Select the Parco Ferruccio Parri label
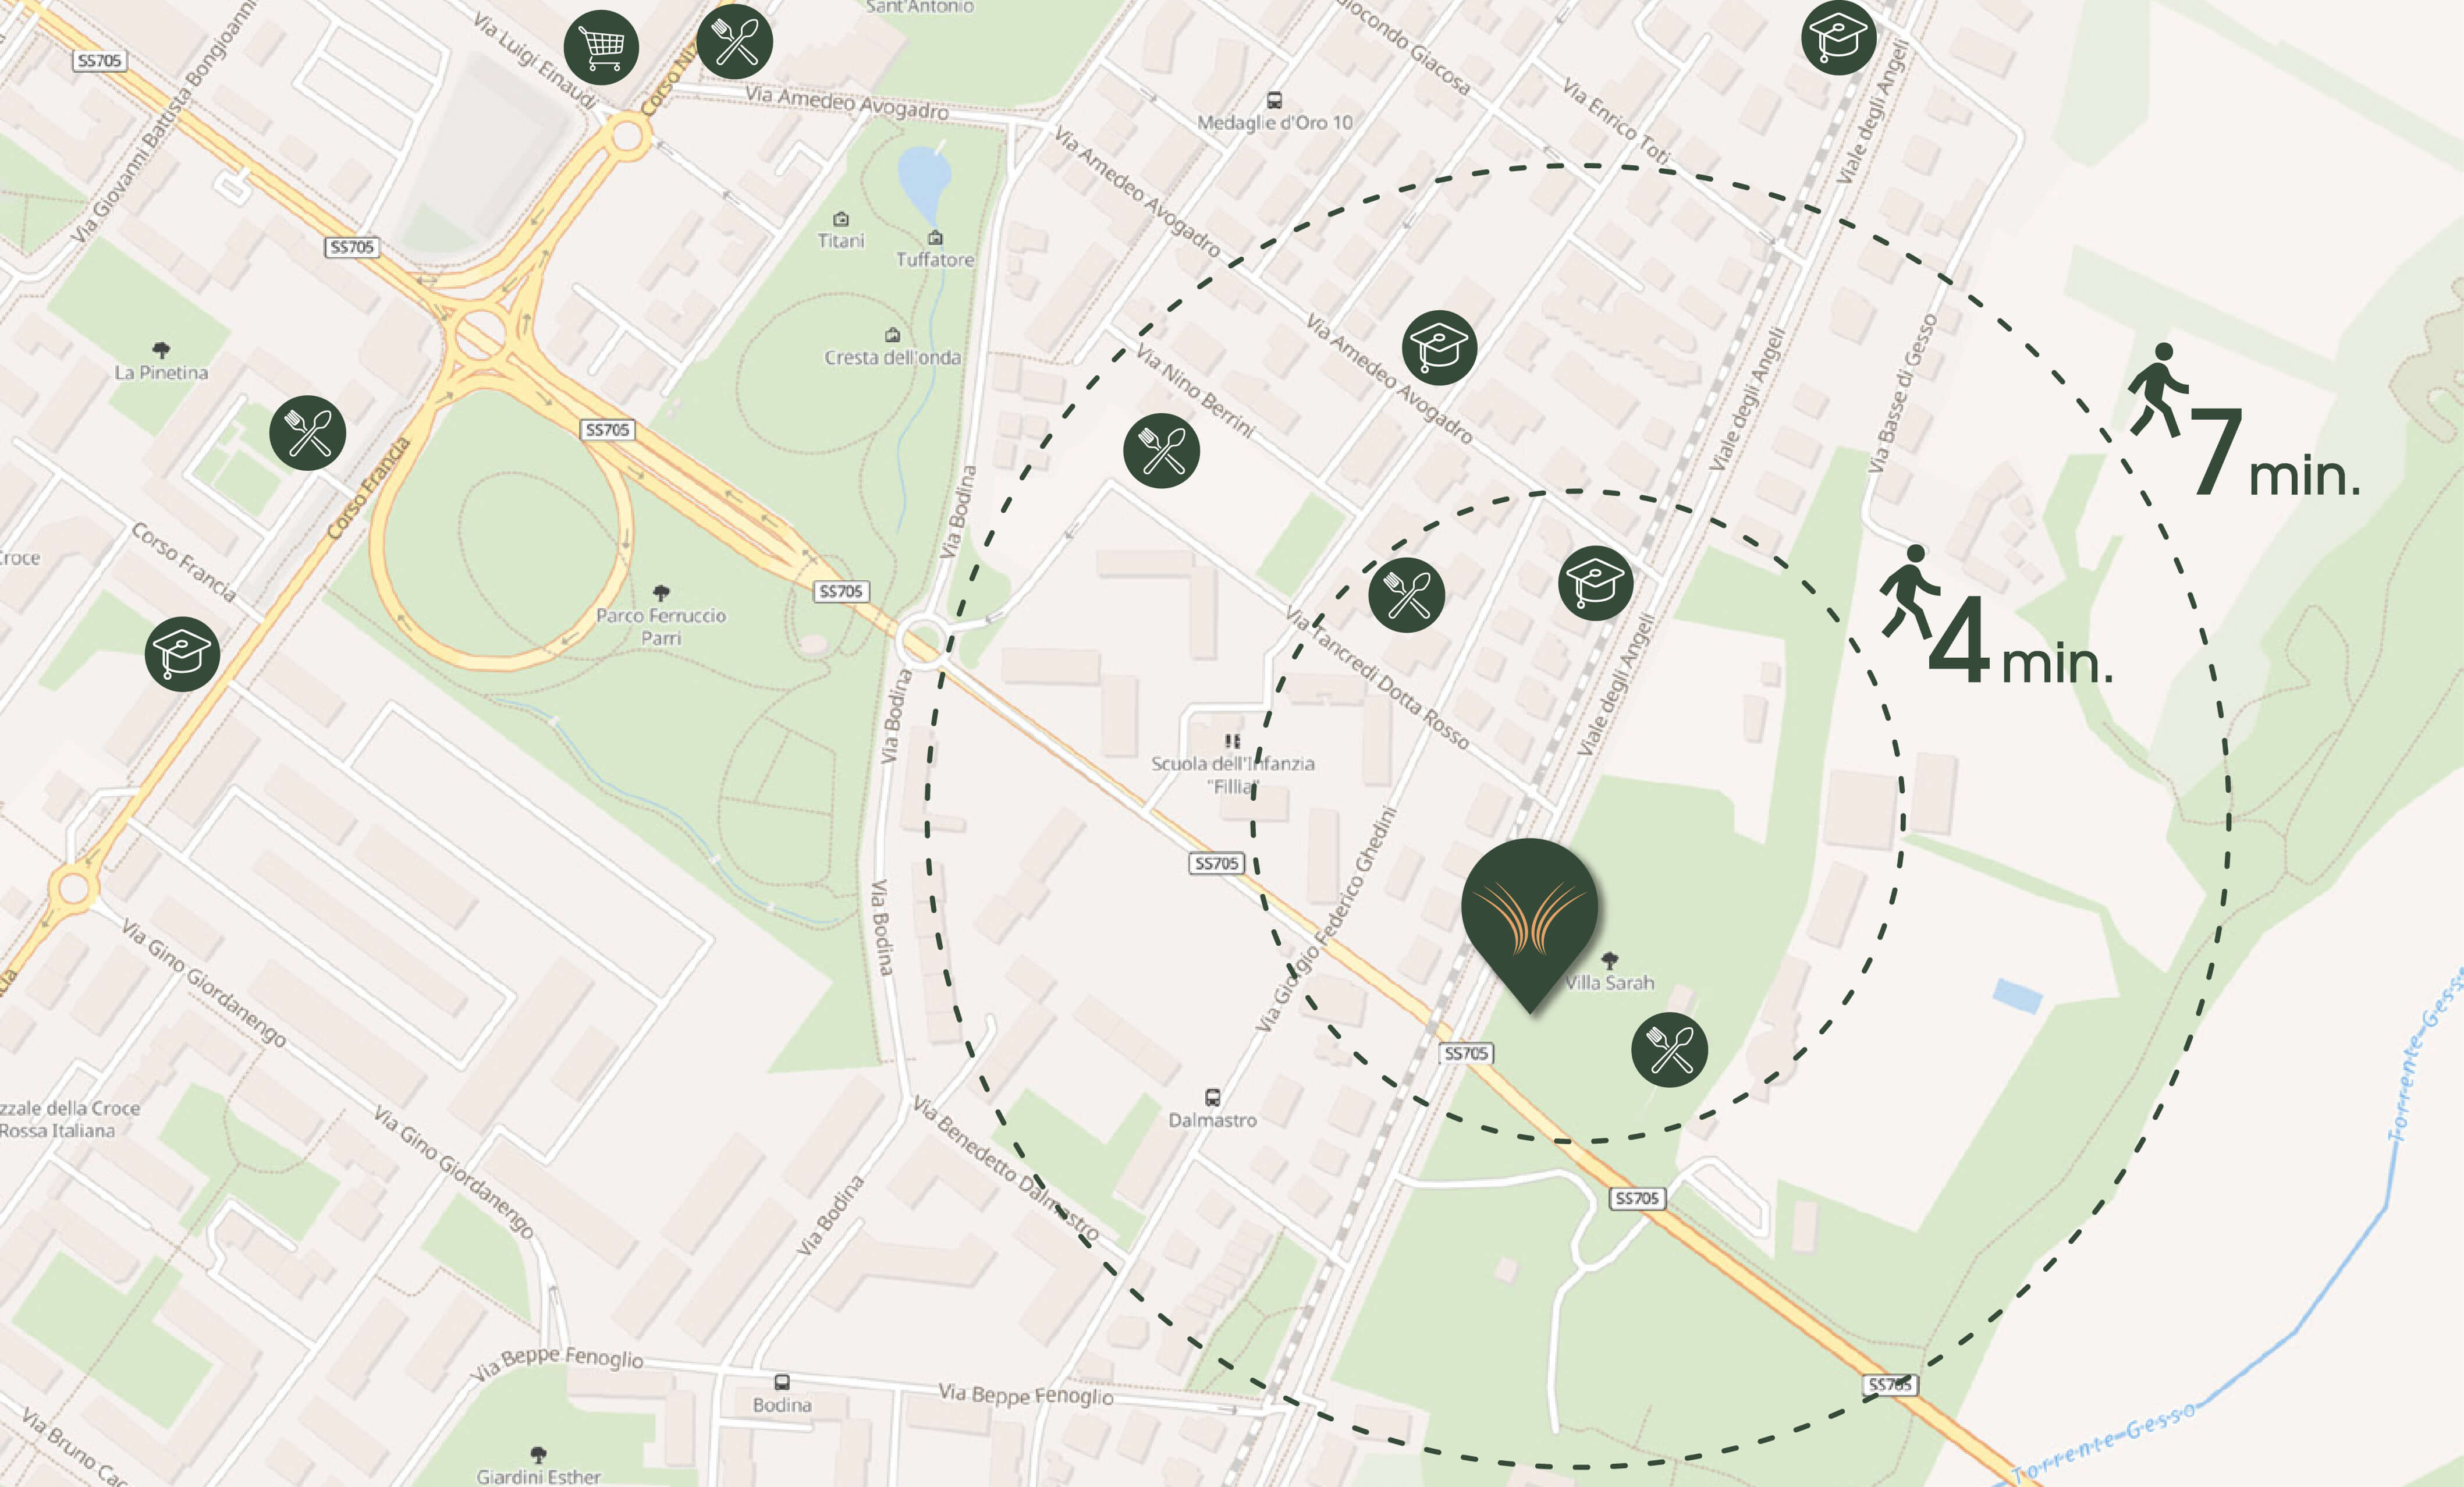2464x1487 pixels. tap(661, 626)
